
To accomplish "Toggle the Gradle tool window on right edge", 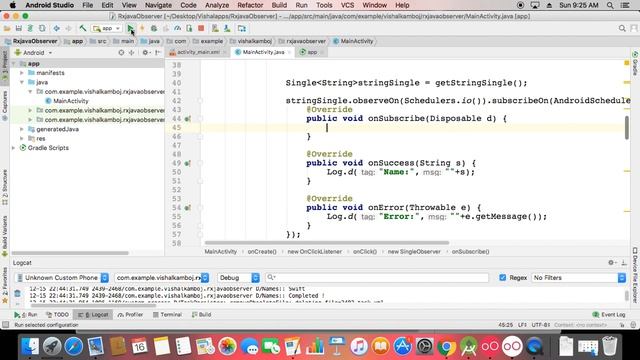I will [635, 64].
